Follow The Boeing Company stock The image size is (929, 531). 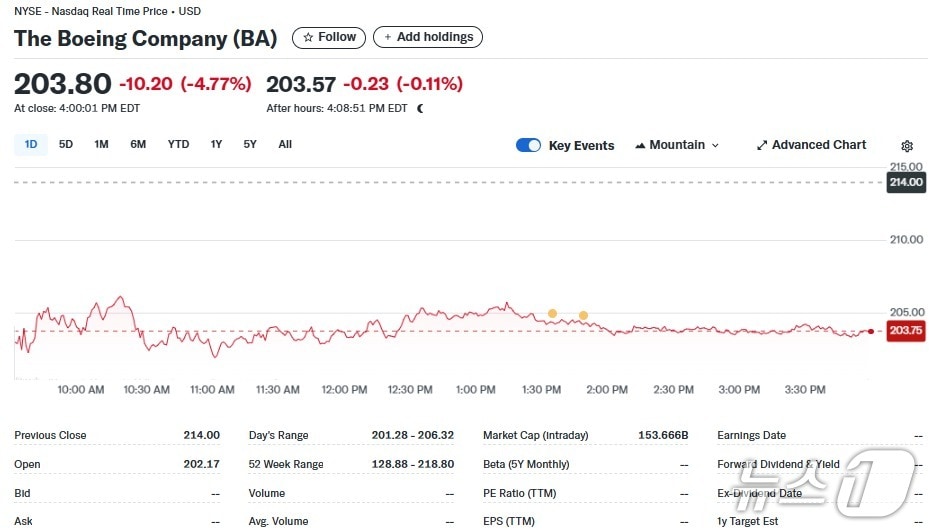tap(329, 37)
